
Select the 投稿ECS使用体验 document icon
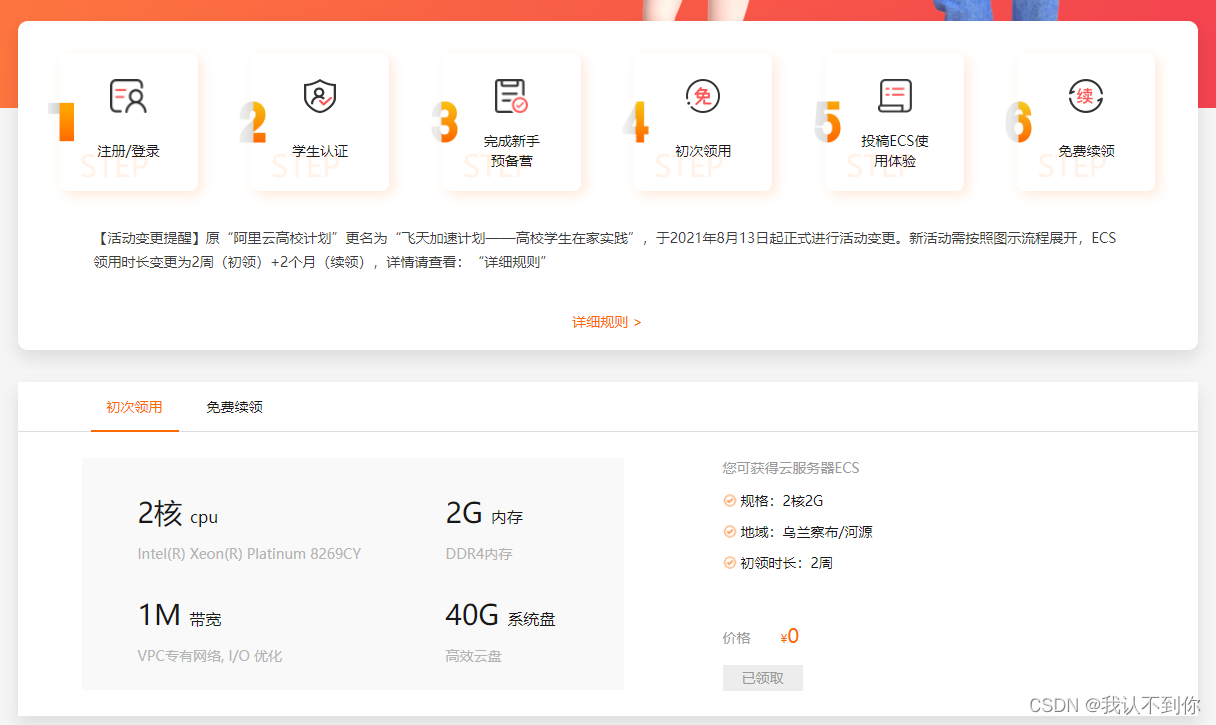[x=894, y=93]
